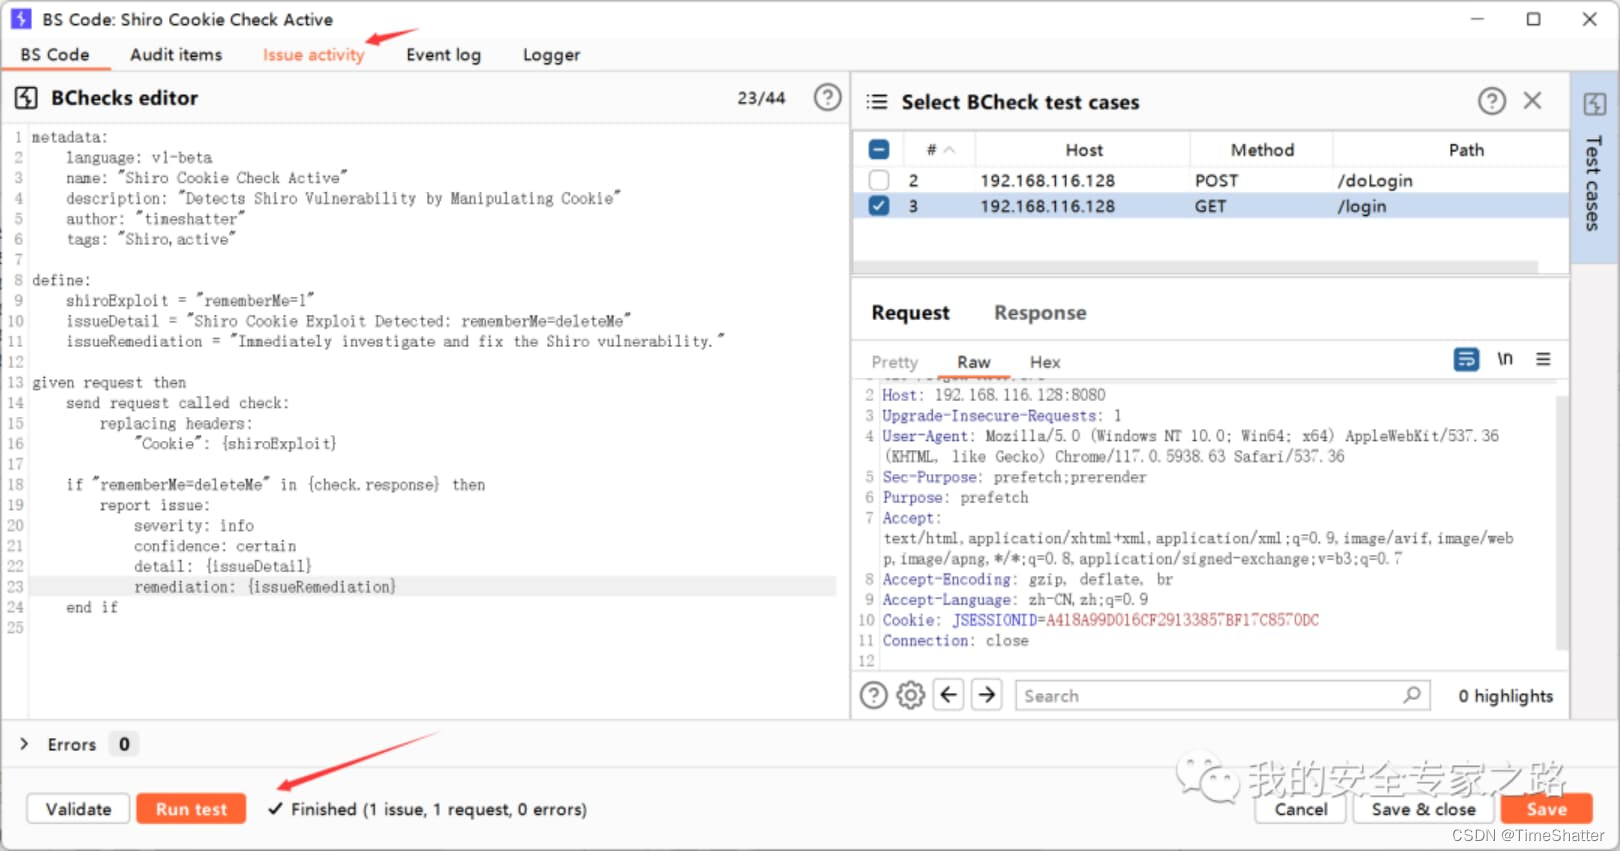This screenshot has height=851, width=1620.
Task: Check the /doLogin POST test case
Action: pyautogui.click(x=879, y=180)
